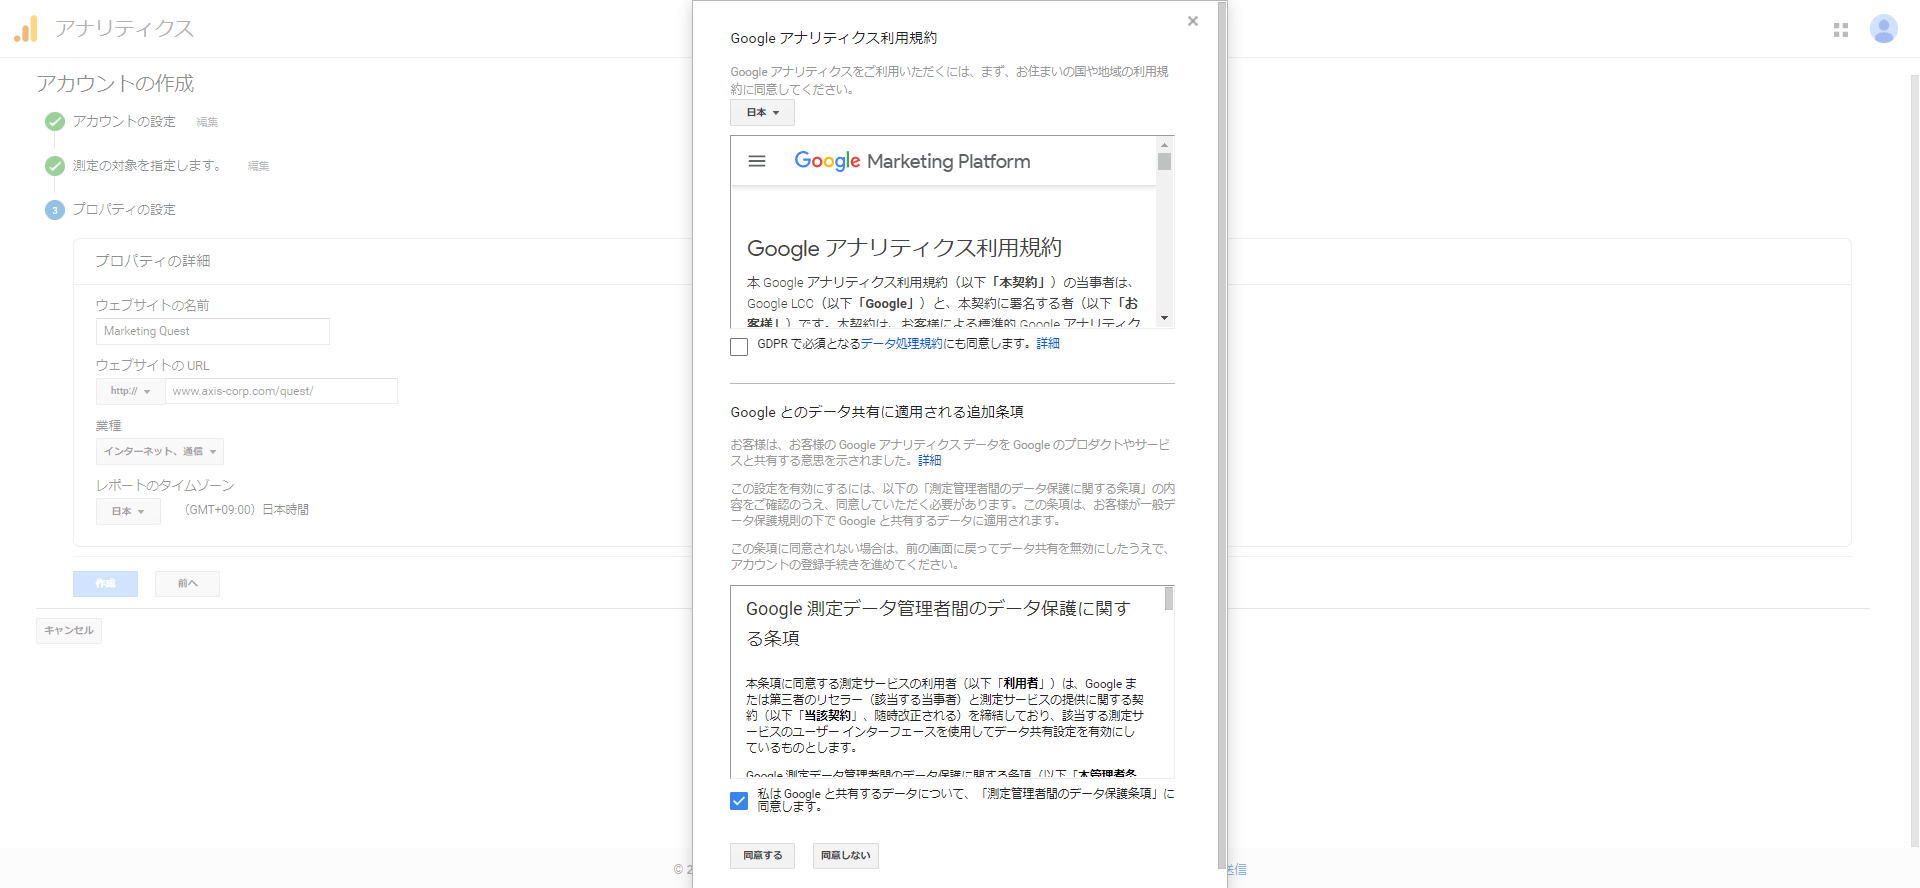Viewport: 1920px width, 888px height.
Task: Click the Google Marketing Platform logo
Action: click(912, 161)
